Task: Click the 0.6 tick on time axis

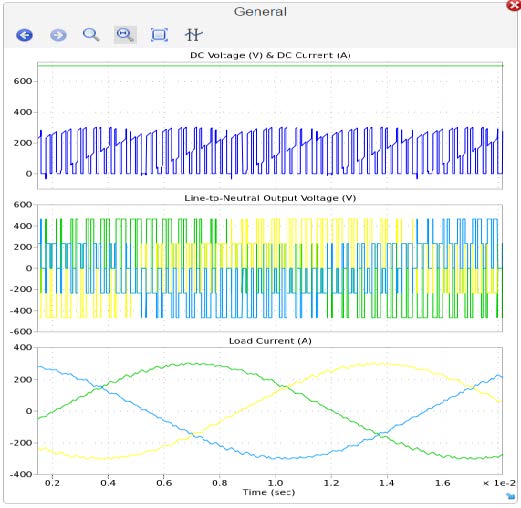Action: coord(164,483)
